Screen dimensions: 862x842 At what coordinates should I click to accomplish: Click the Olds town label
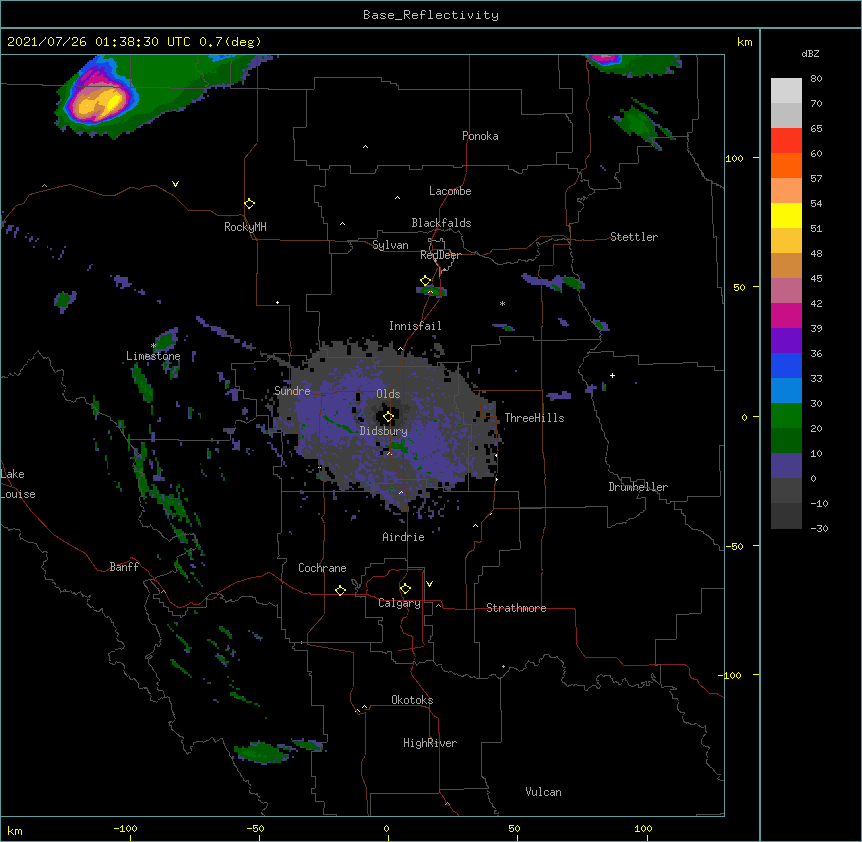388,394
